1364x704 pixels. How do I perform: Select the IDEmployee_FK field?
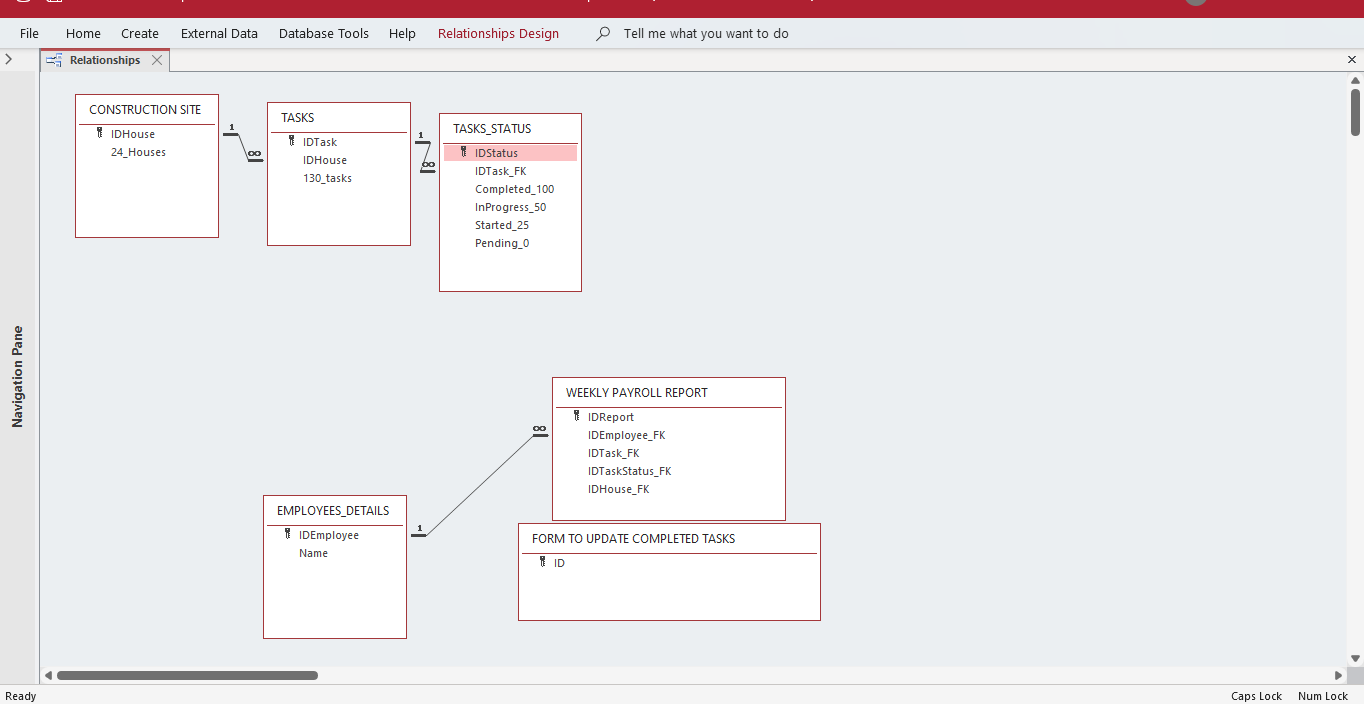click(627, 435)
